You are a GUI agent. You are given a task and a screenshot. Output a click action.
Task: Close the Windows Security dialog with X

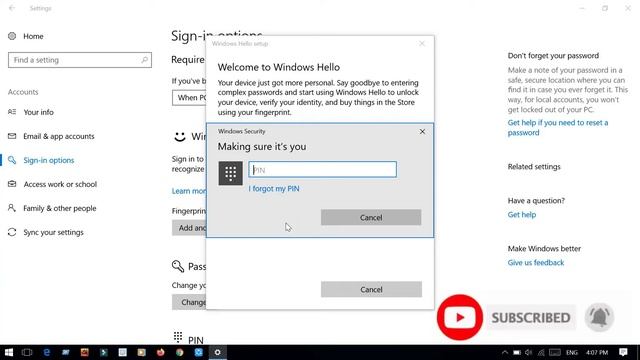pyautogui.click(x=422, y=132)
